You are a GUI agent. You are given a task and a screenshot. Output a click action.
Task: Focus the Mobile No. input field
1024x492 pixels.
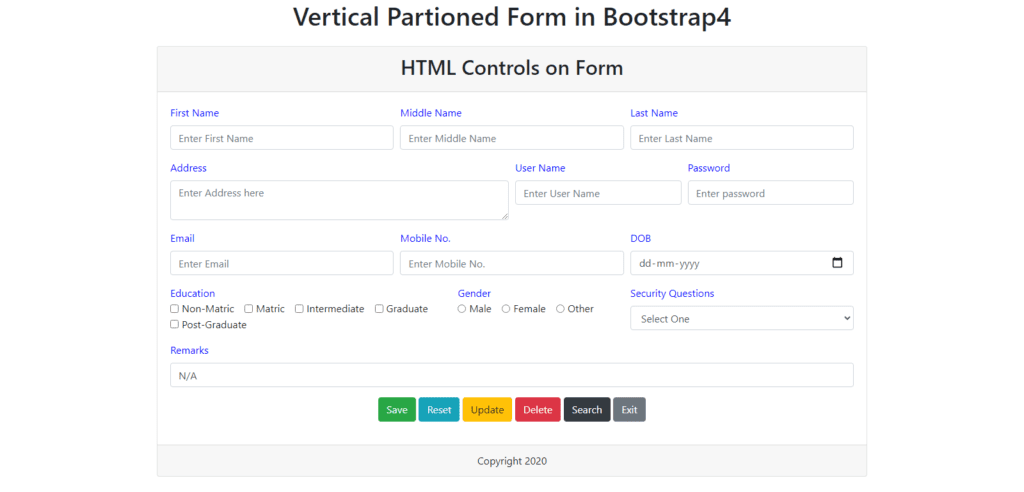tap(512, 263)
